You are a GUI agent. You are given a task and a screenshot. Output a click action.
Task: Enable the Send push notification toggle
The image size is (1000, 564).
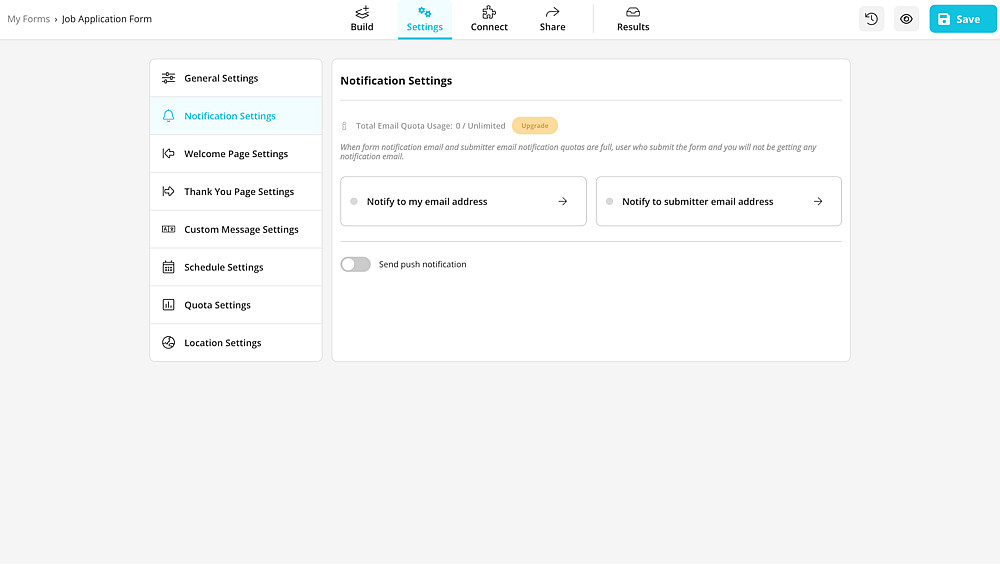click(355, 264)
